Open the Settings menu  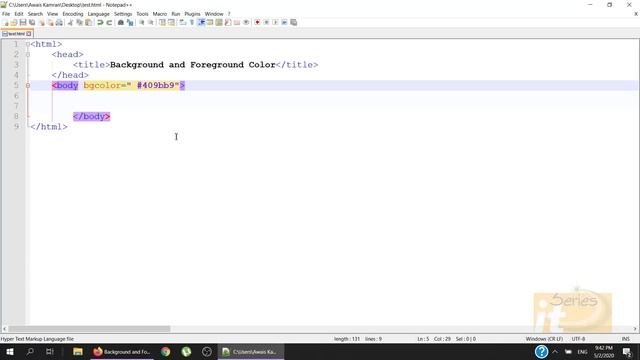coord(123,14)
